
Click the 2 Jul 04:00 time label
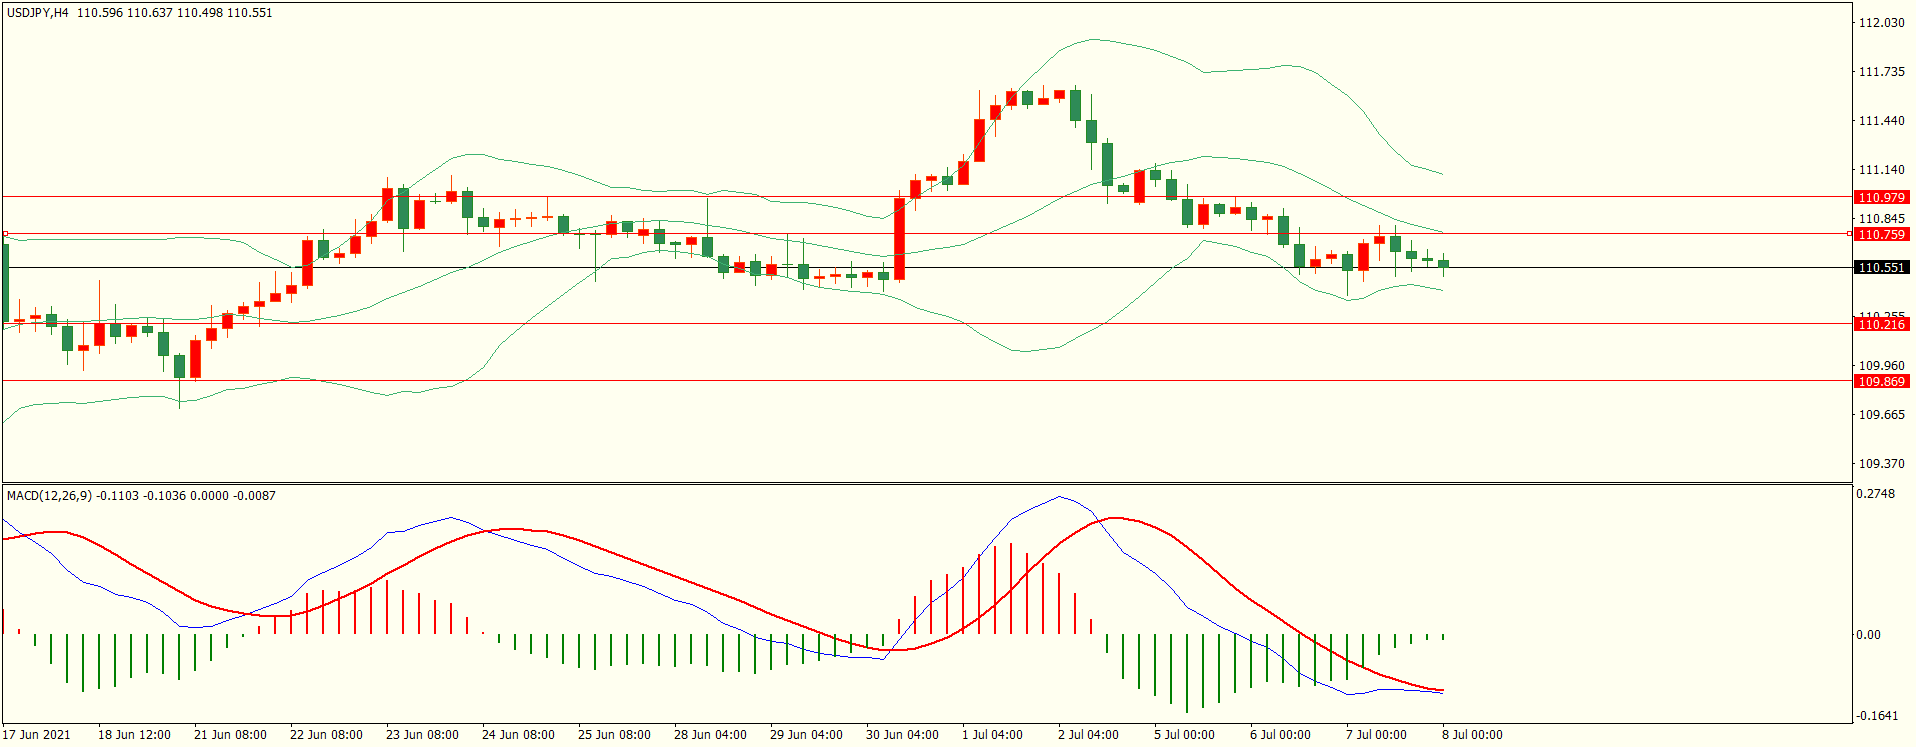point(1088,735)
